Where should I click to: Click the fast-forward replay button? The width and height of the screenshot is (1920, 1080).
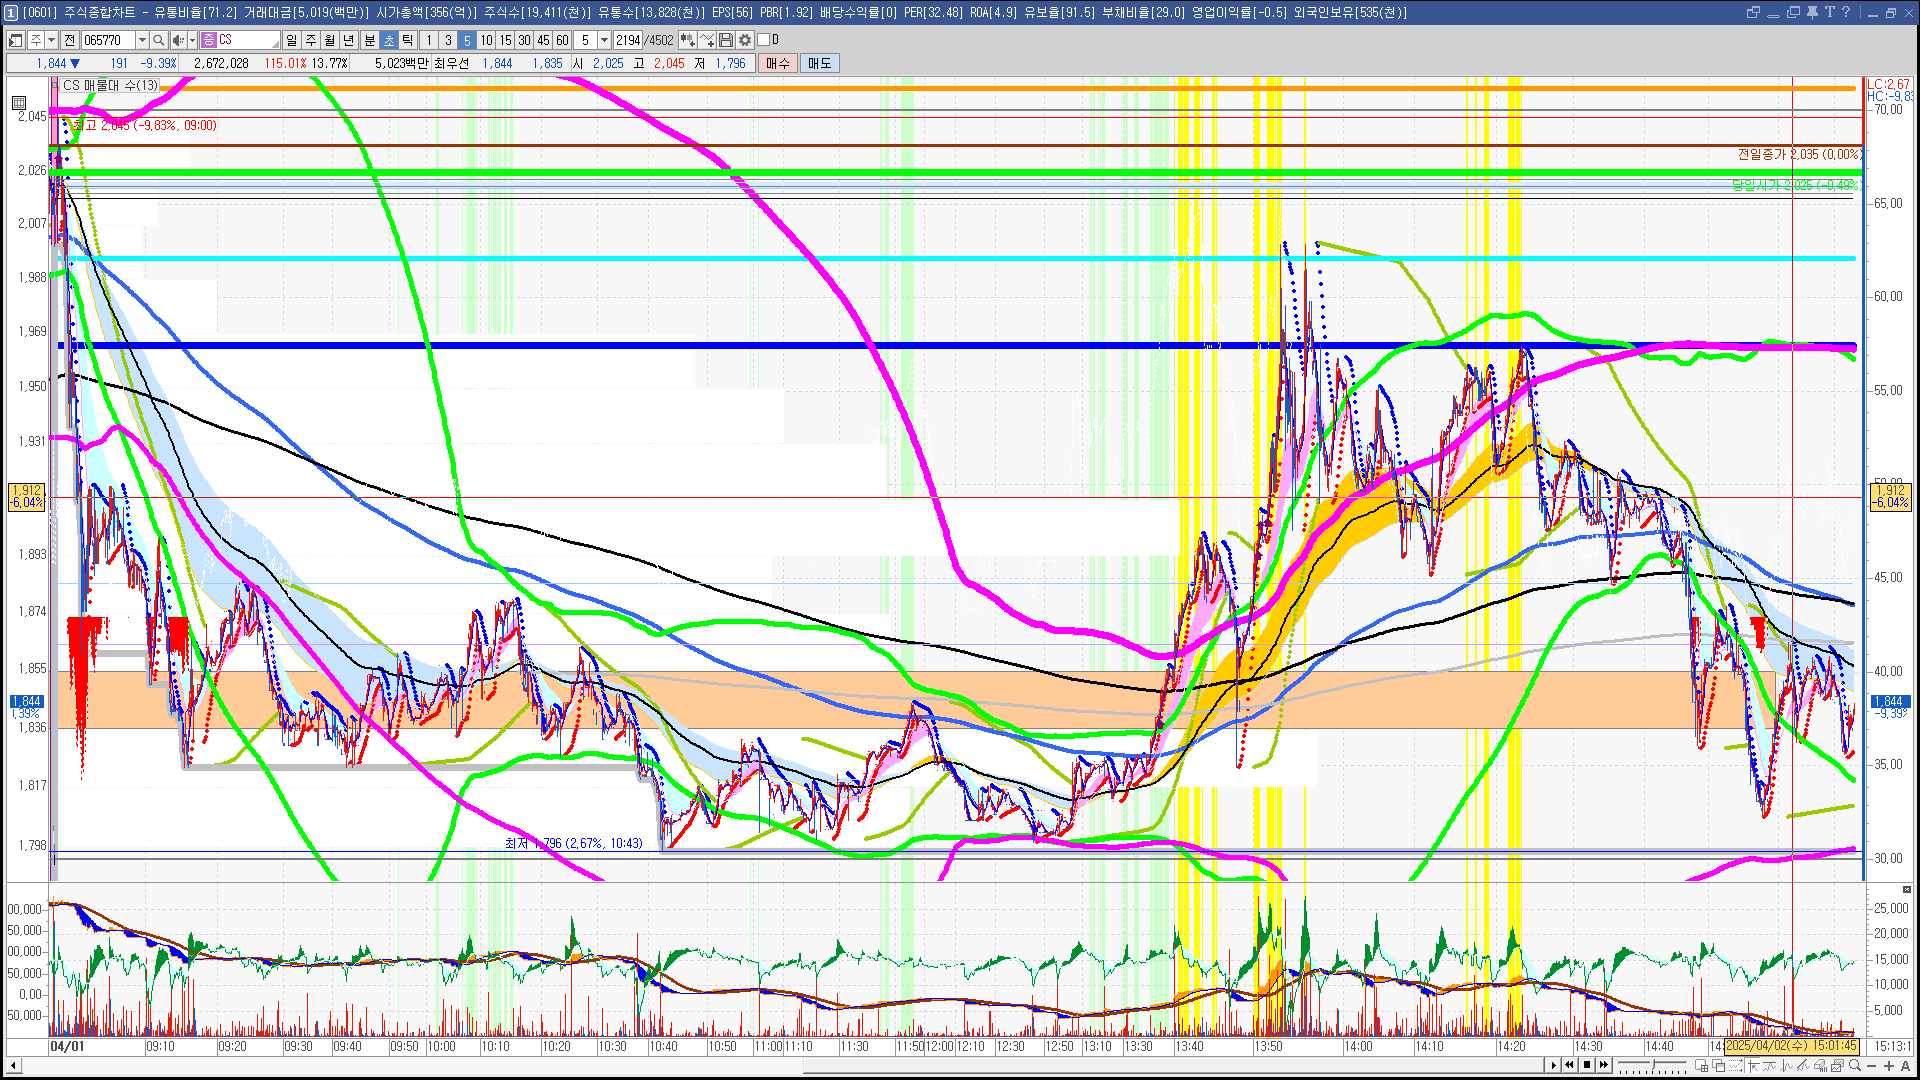pos(1604,1065)
